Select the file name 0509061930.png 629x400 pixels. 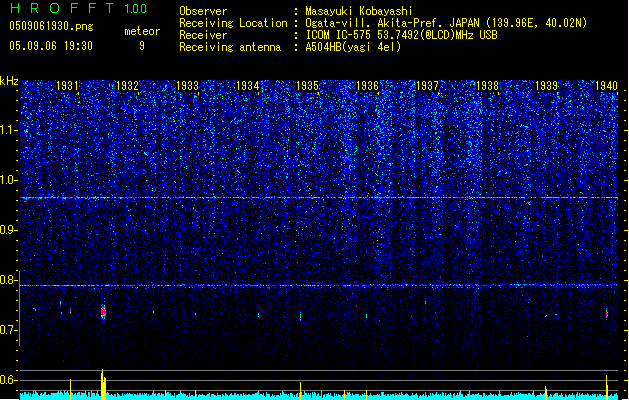(x=51, y=26)
